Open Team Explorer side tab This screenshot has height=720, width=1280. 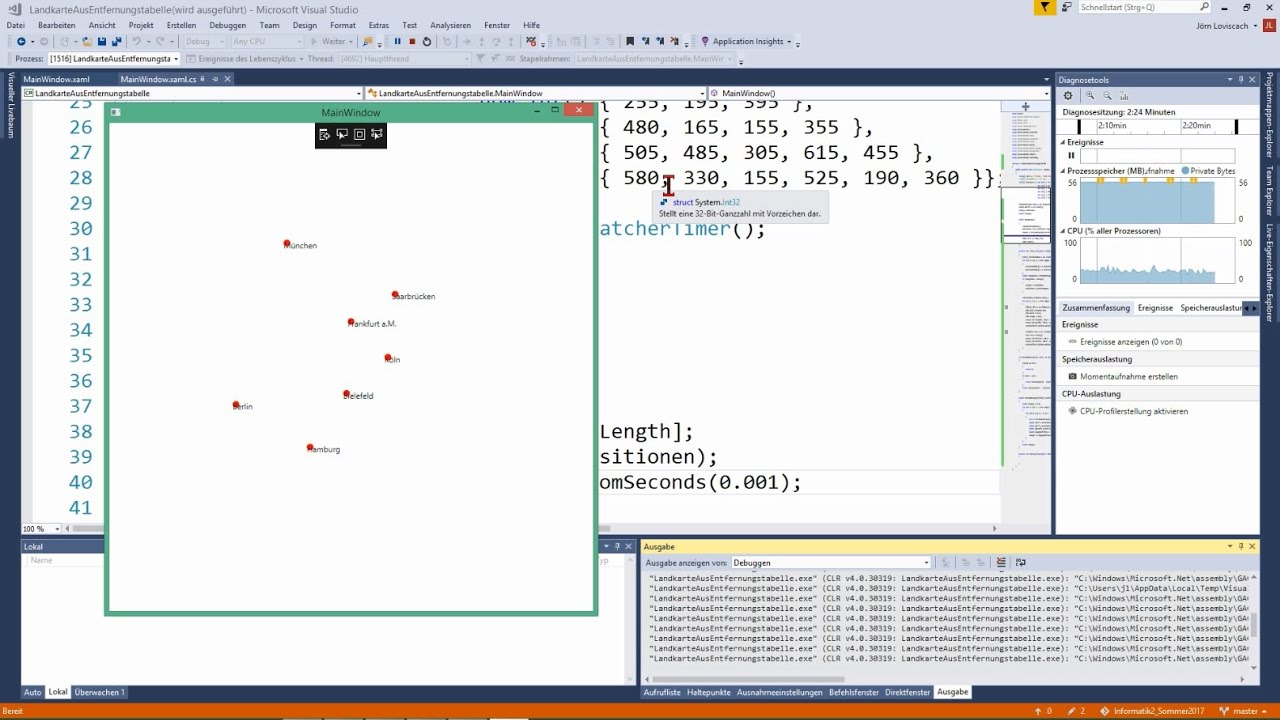coord(1270,189)
